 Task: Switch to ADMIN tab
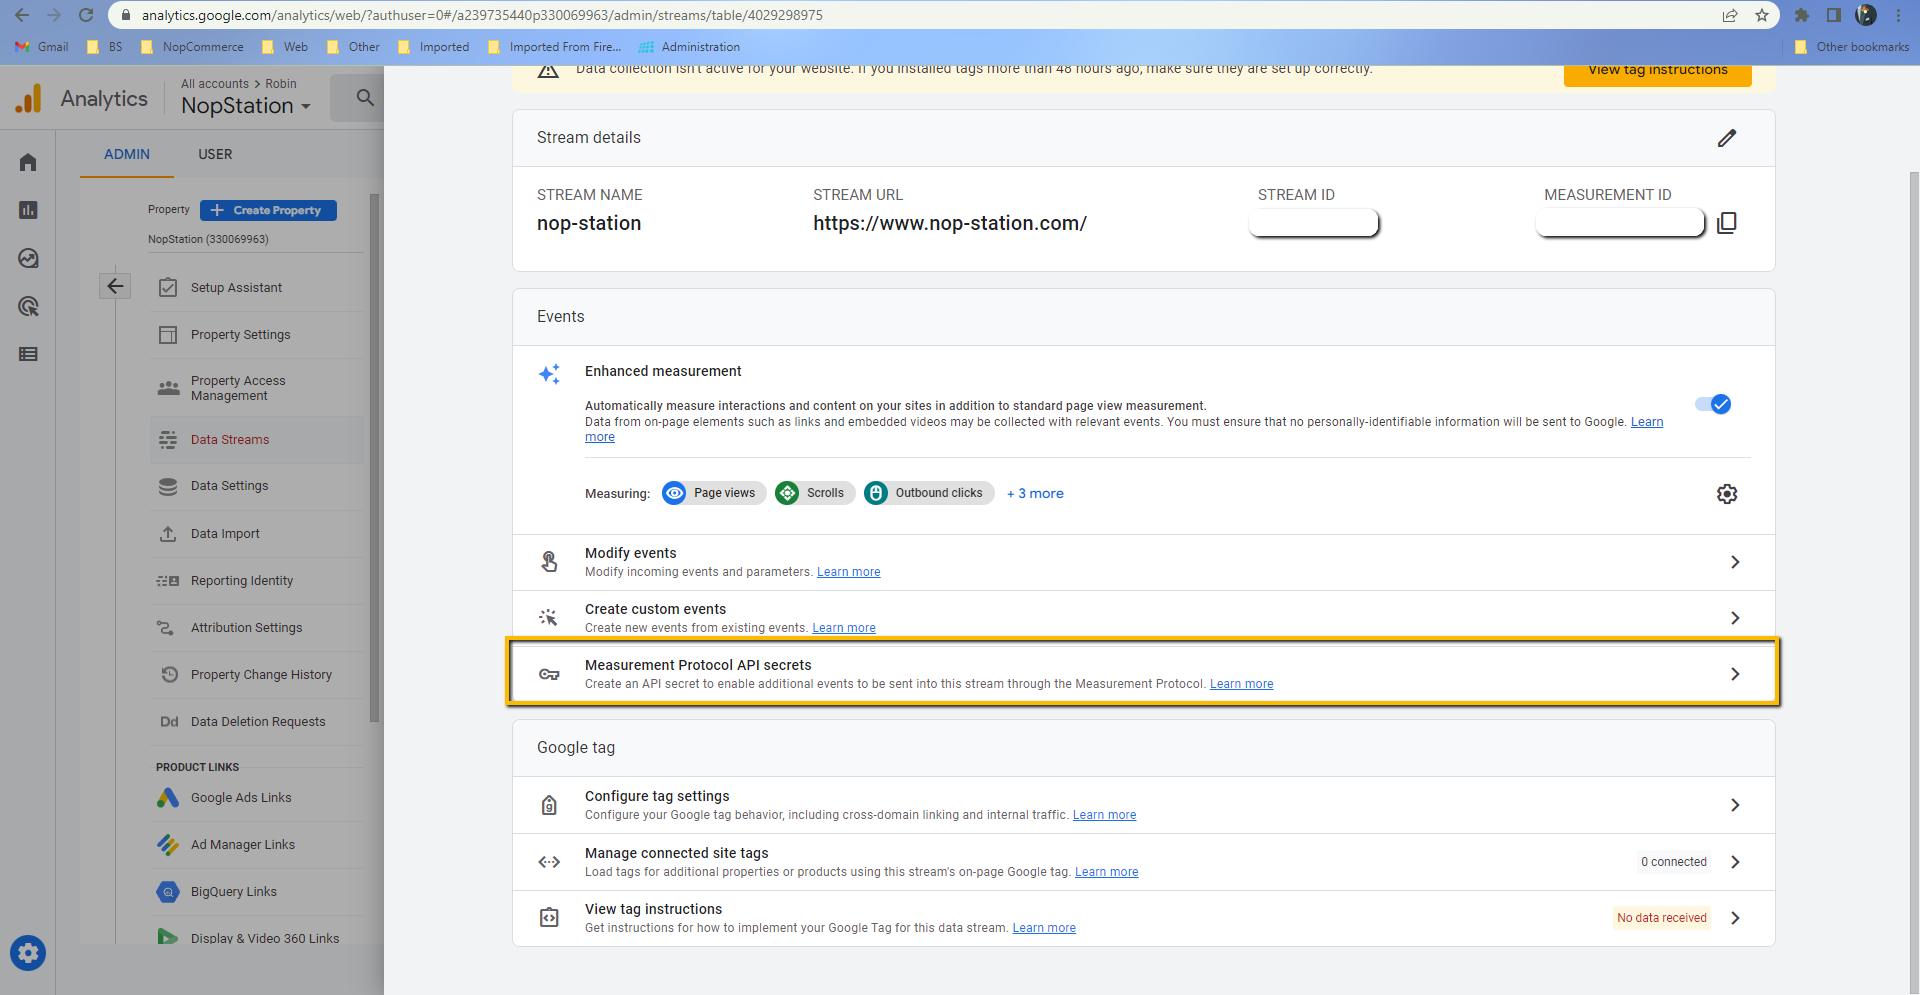(x=127, y=154)
